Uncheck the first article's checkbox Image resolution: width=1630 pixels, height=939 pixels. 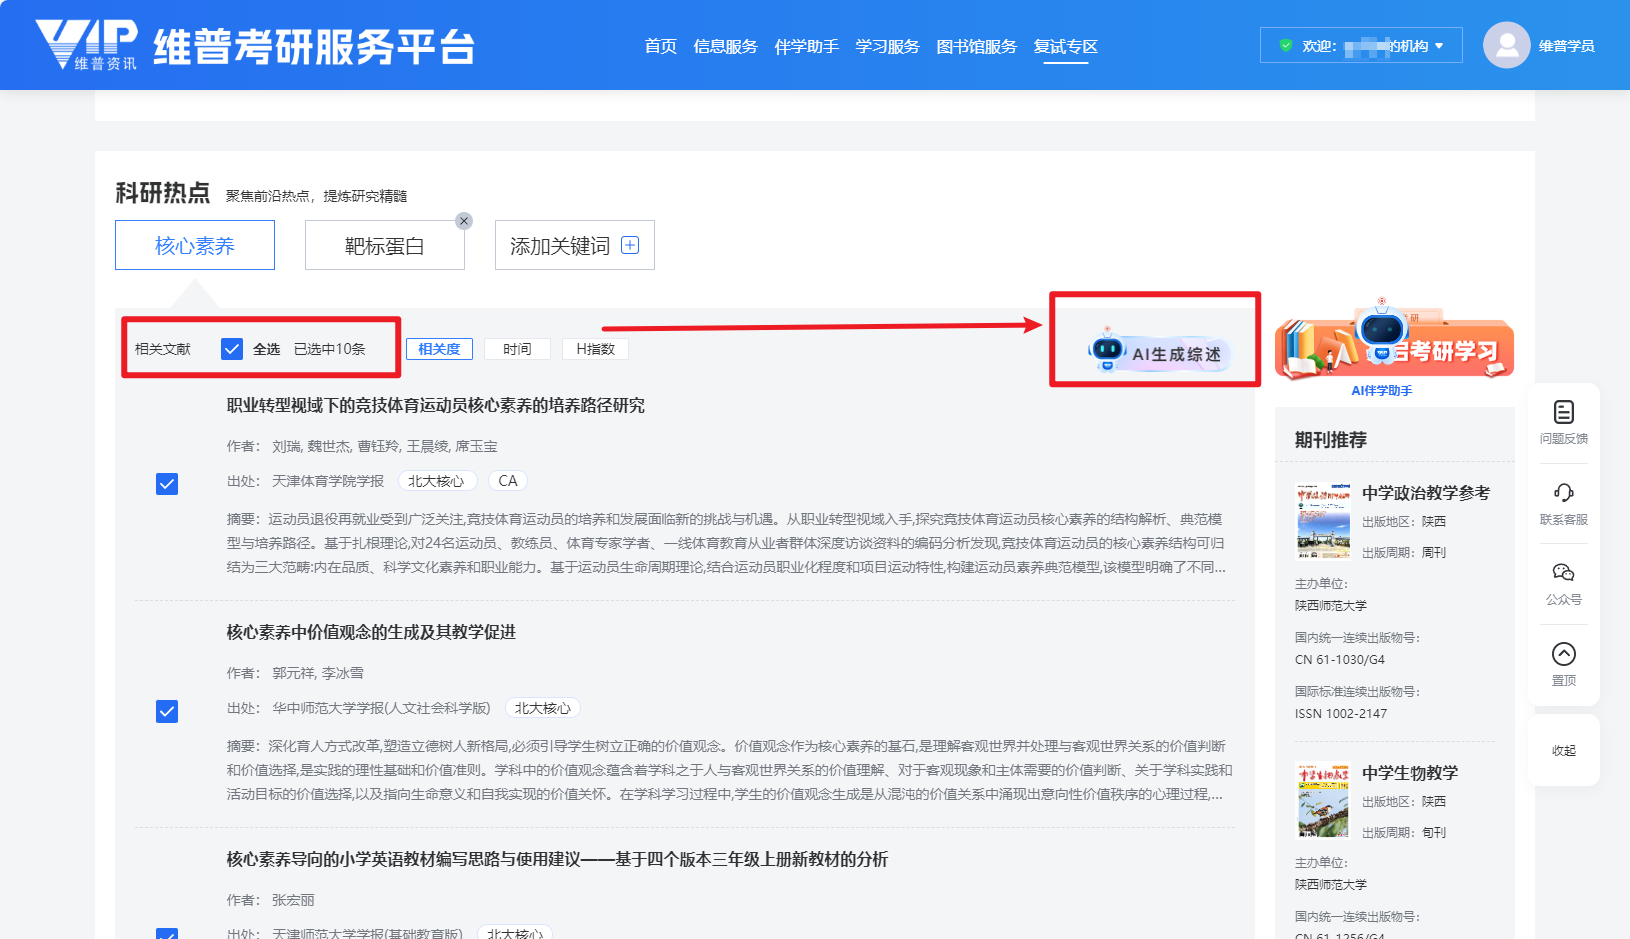[x=167, y=484]
